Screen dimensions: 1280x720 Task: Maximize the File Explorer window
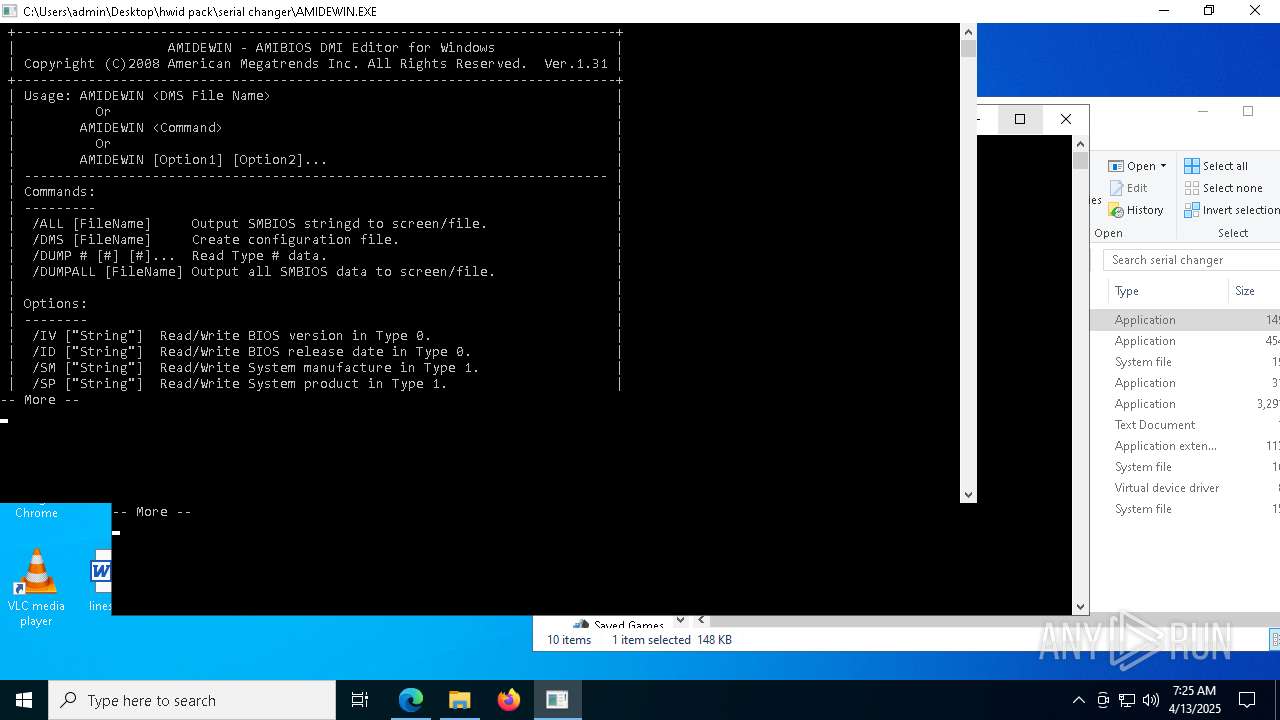pyautogui.click(x=1248, y=111)
